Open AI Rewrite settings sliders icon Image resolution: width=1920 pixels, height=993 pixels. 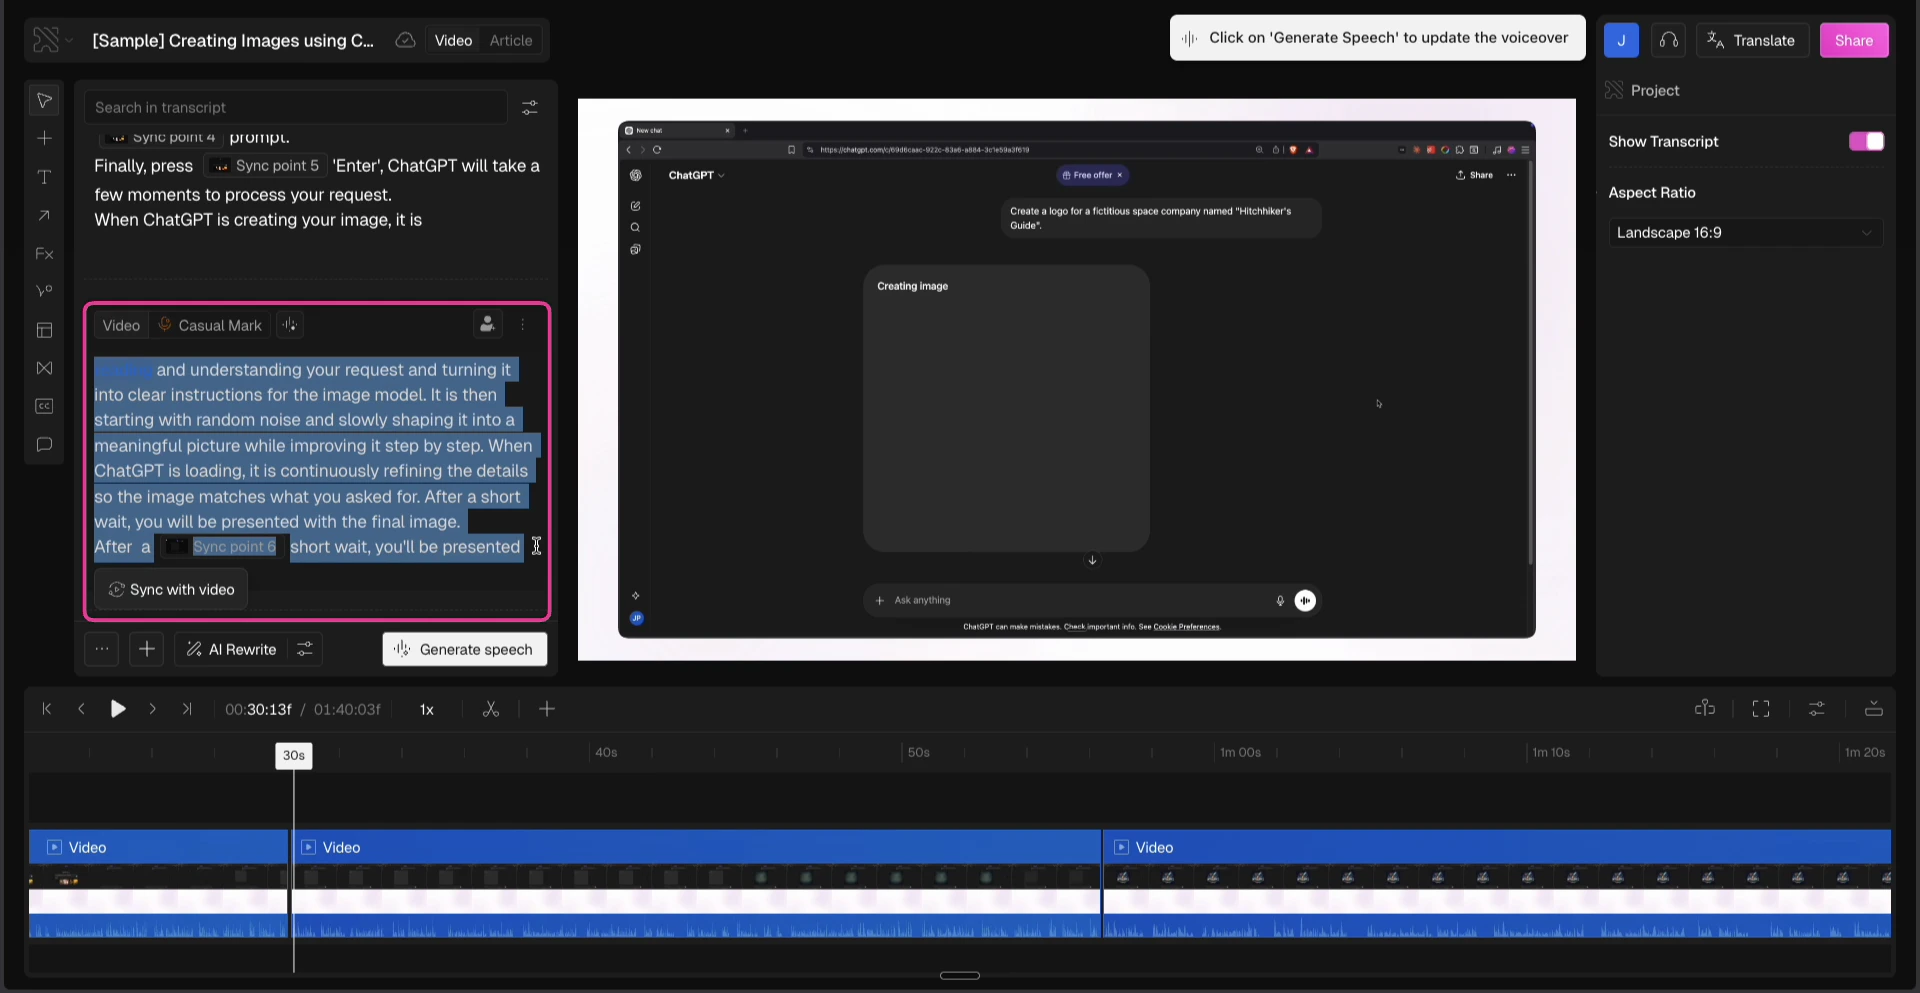[x=305, y=649]
